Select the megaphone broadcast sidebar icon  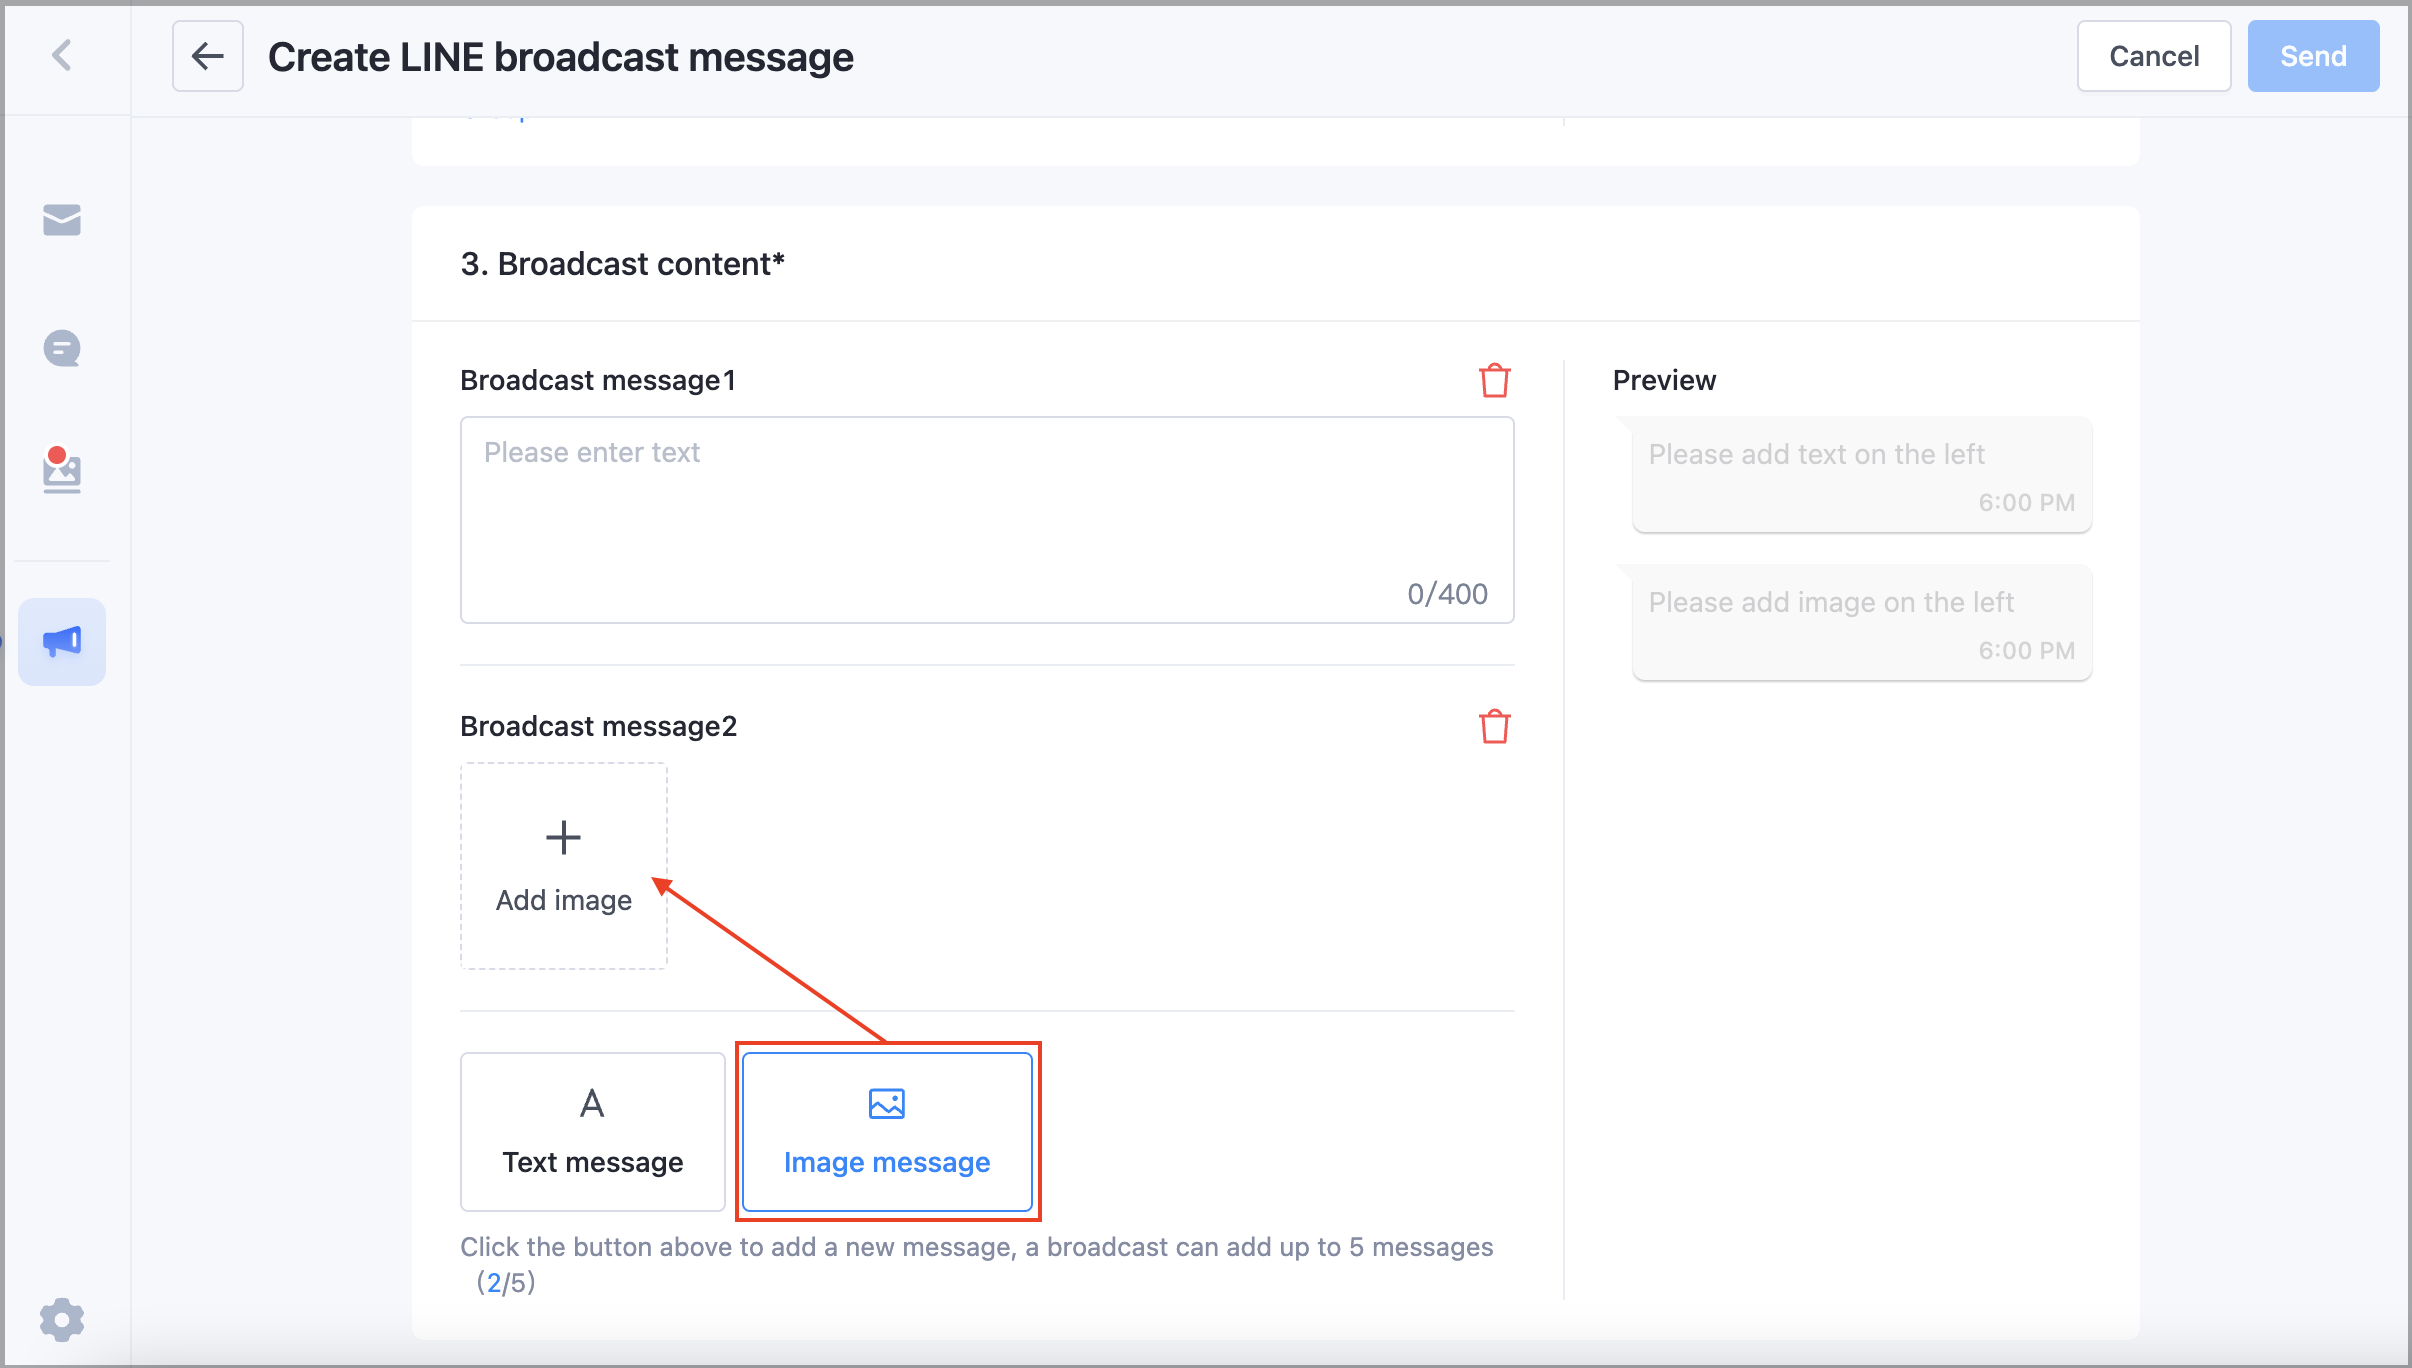click(x=62, y=642)
